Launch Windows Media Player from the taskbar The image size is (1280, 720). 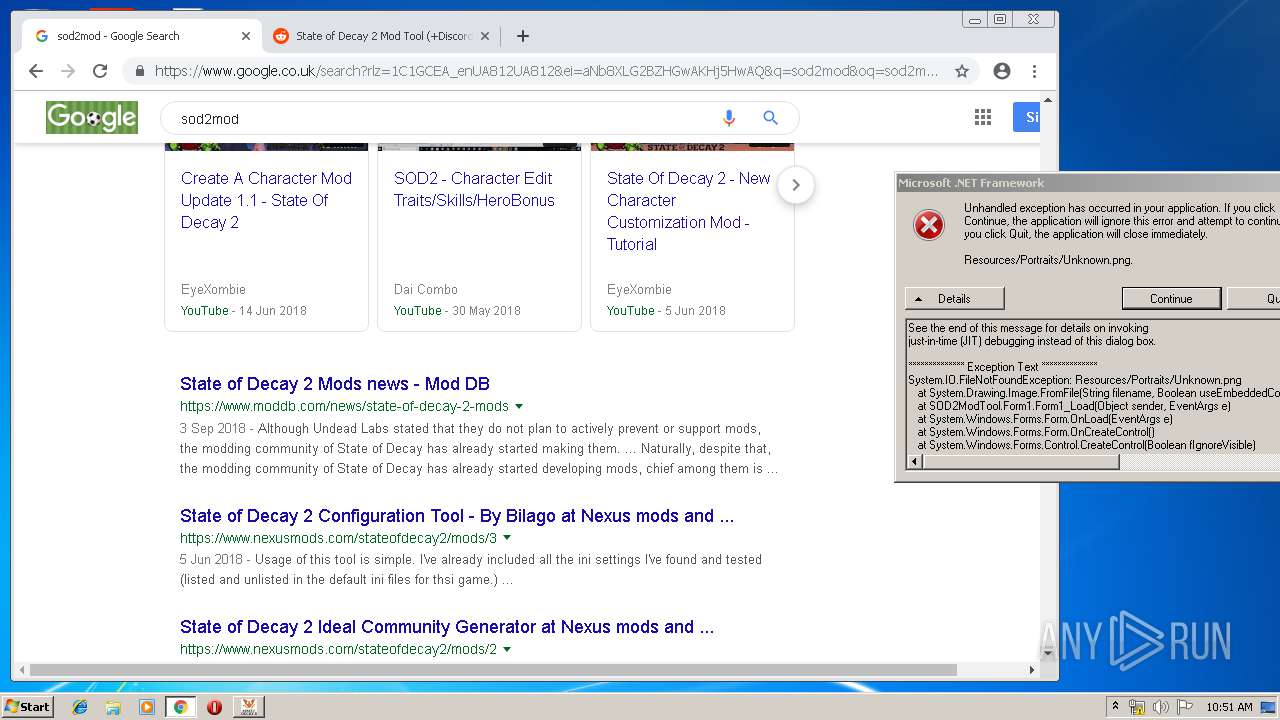click(x=147, y=707)
